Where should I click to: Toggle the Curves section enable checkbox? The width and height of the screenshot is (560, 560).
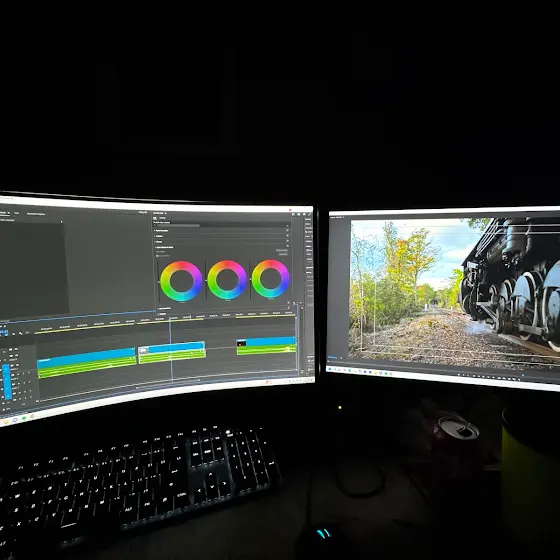[x=287, y=241]
